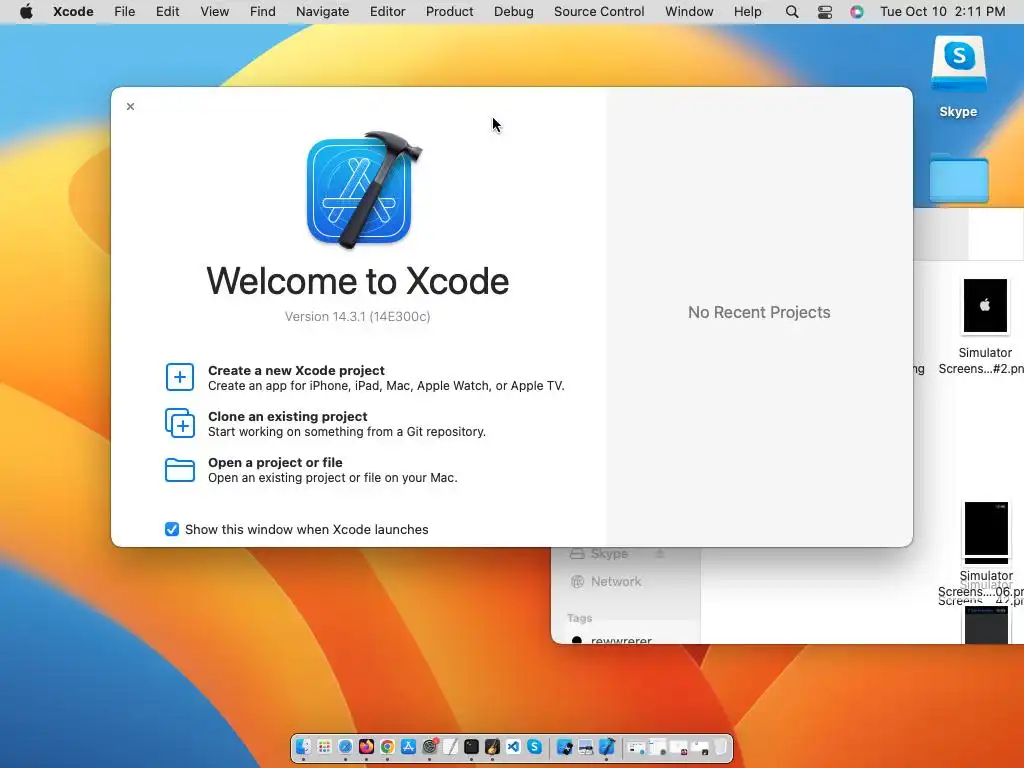Image resolution: width=1024 pixels, height=768 pixels.
Task: Open Finder from the Dock
Action: tap(303, 746)
